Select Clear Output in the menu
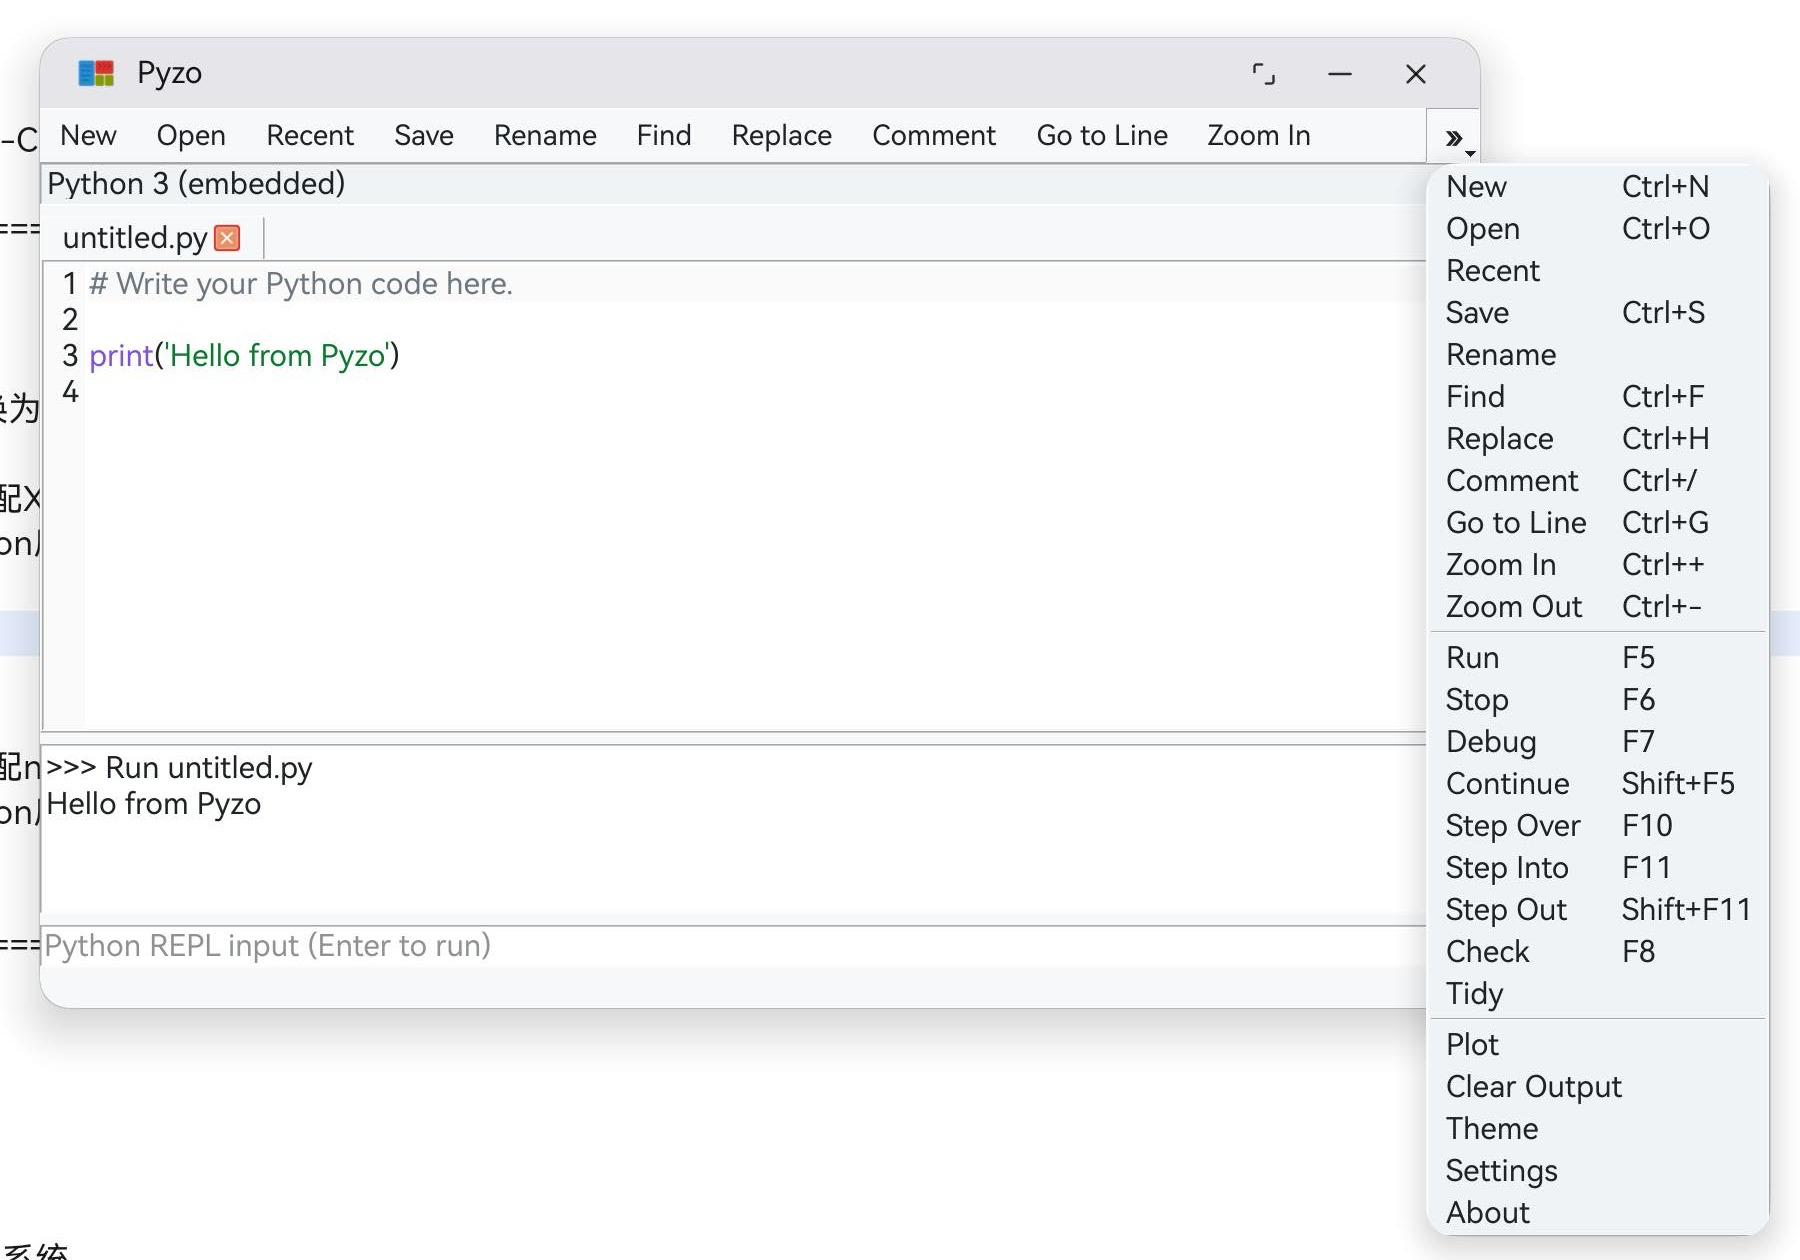Viewport: 1800px width, 1260px height. click(x=1597, y=1087)
